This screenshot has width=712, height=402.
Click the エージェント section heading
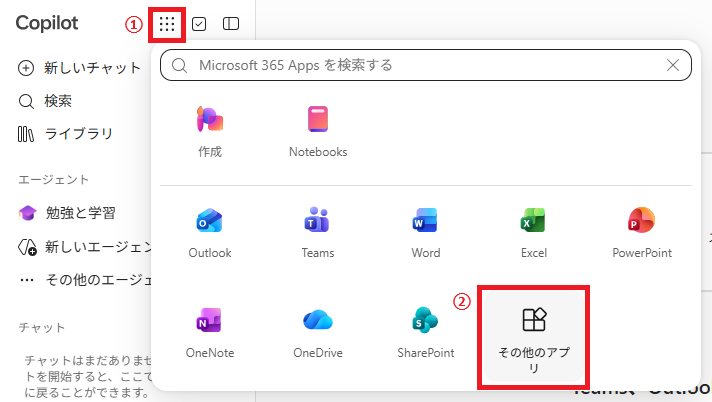pyautogui.click(x=54, y=179)
